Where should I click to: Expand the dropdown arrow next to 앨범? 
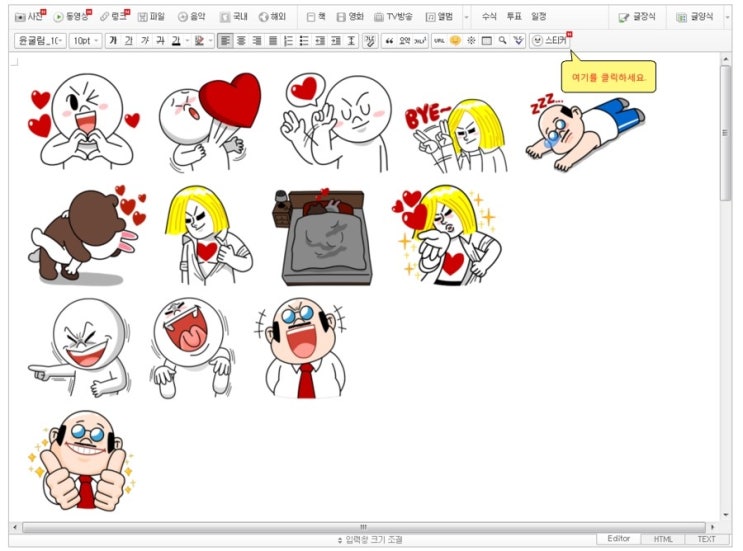click(x=466, y=17)
